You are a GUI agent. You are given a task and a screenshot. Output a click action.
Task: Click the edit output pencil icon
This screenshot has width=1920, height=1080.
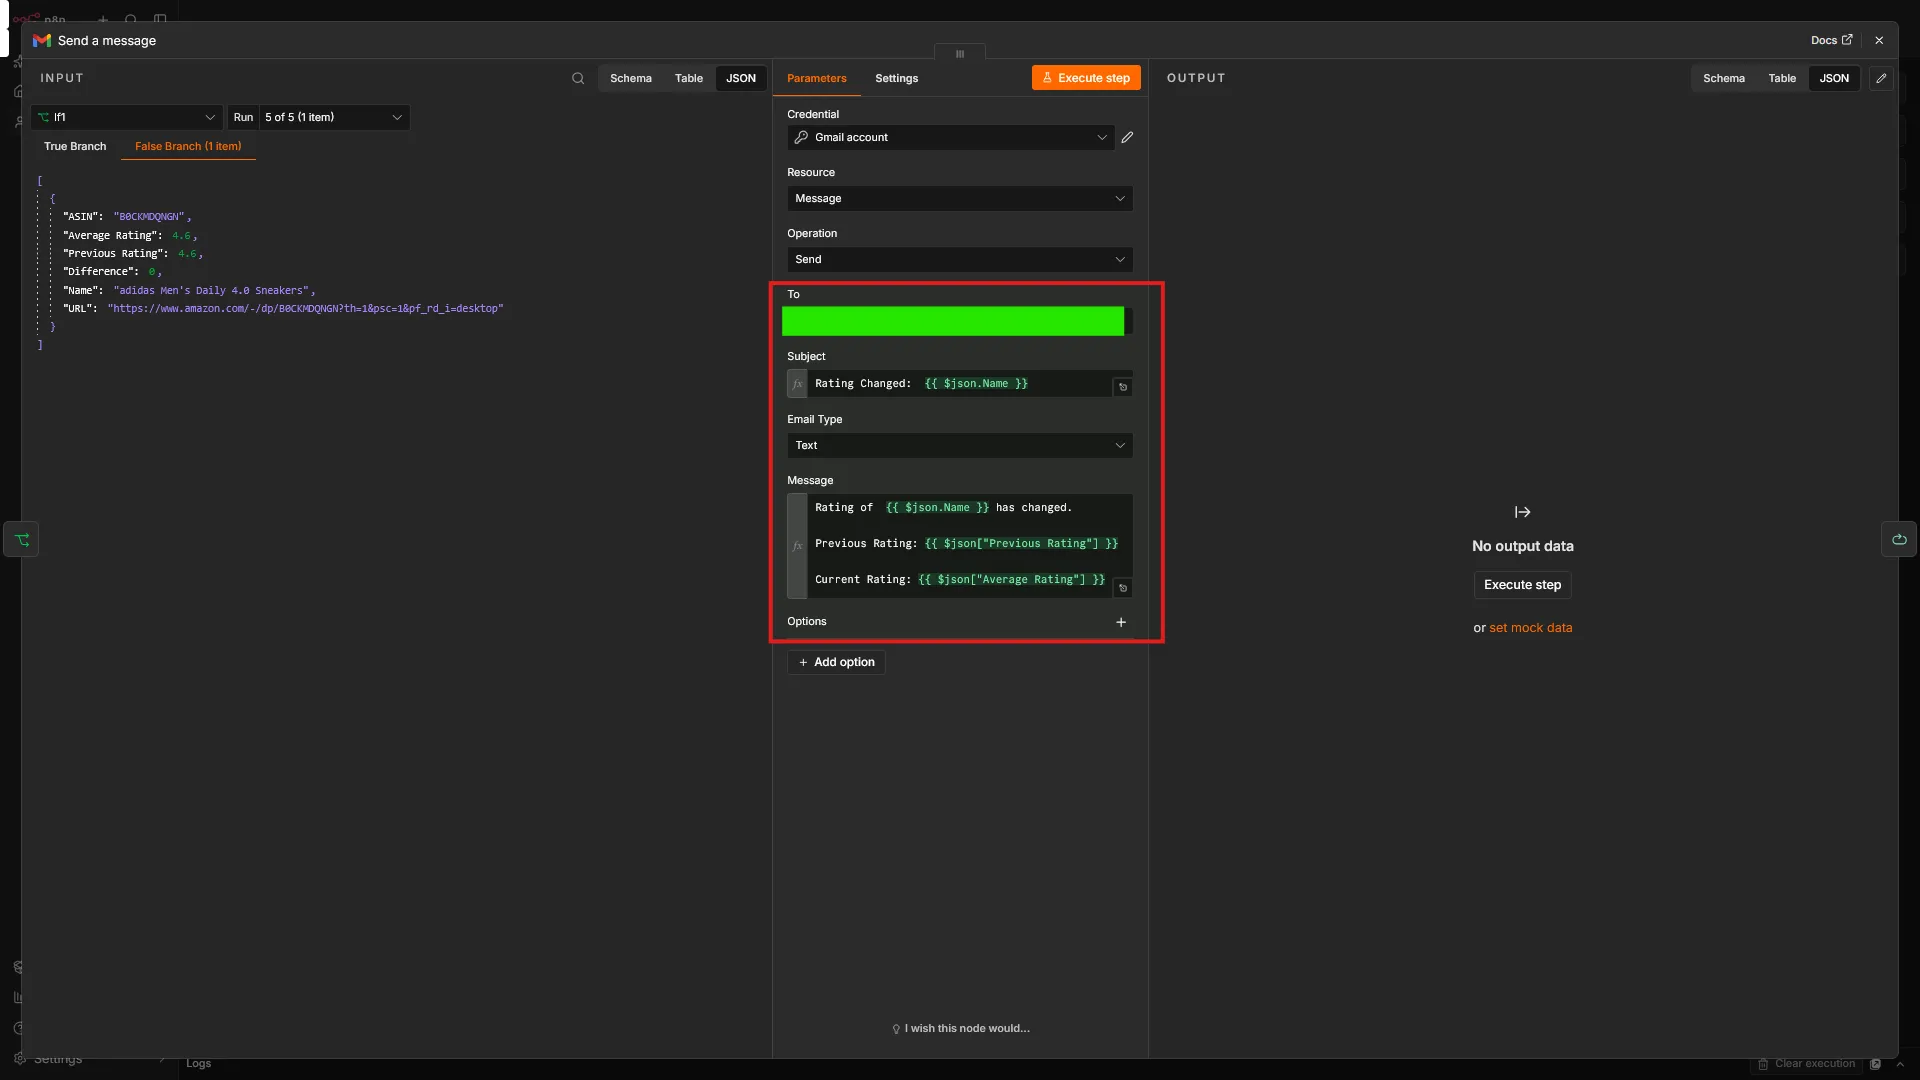[x=1881, y=78]
